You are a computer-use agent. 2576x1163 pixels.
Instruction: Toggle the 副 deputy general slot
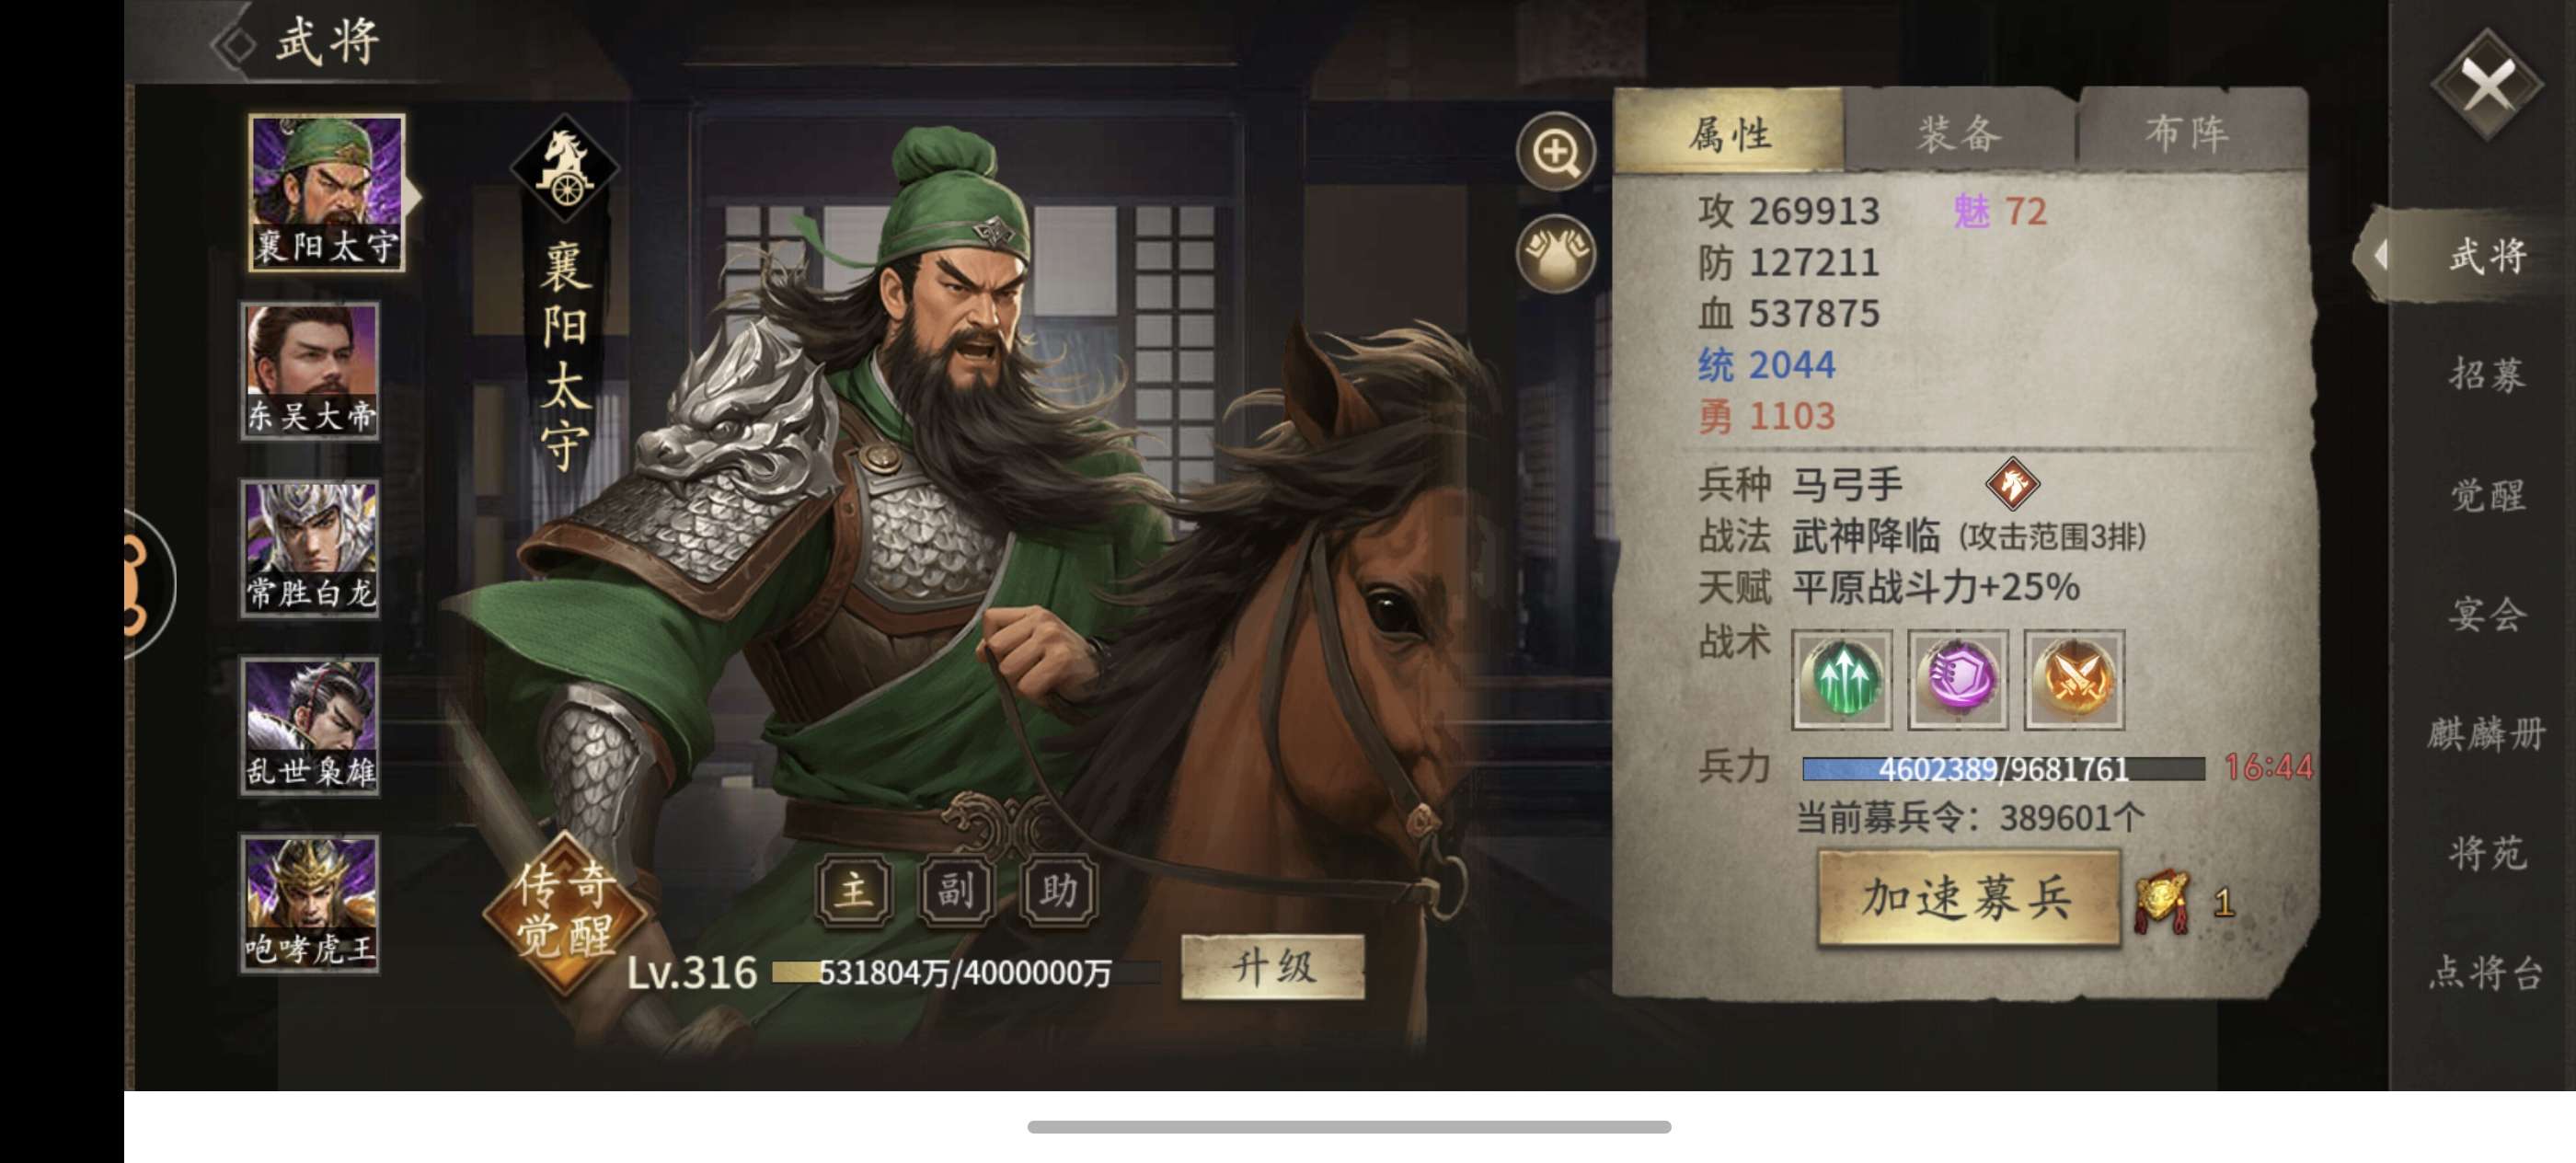point(955,889)
